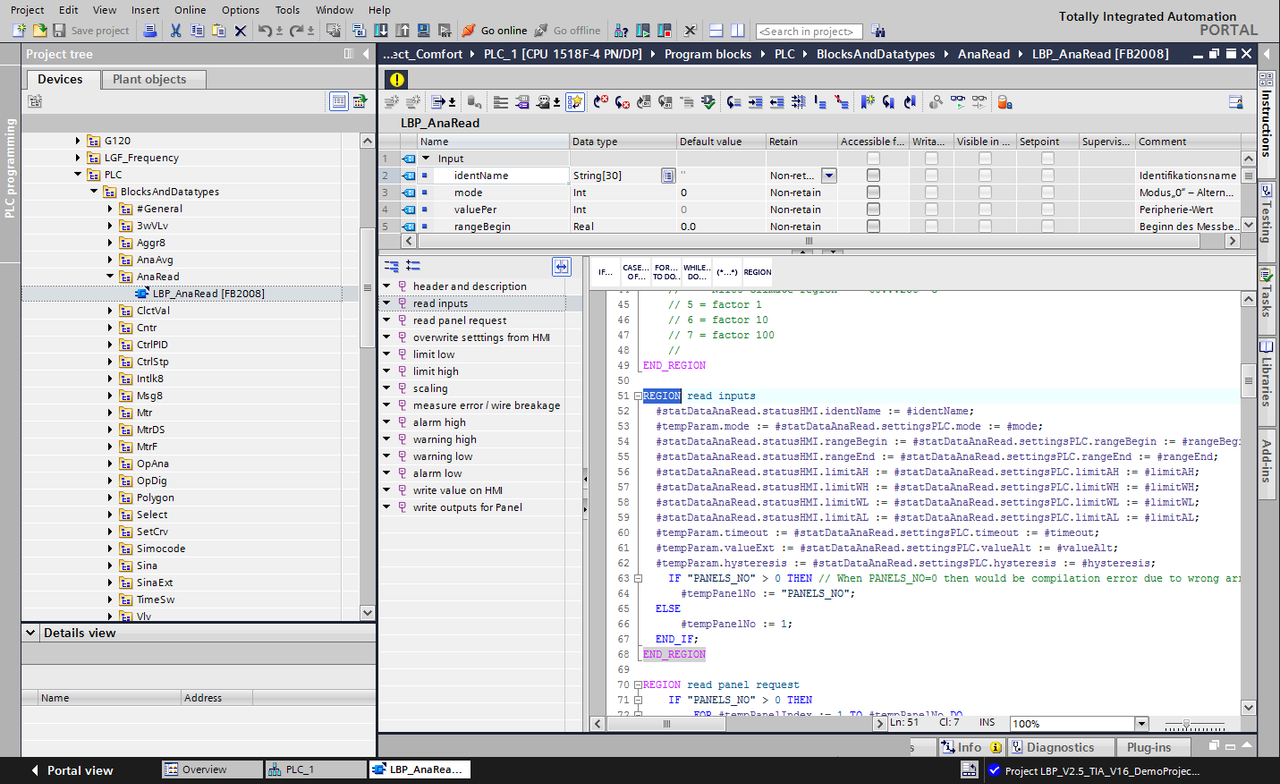Screen dimensions: 1280x784
Task: Click the Delete X icon in main toolbar
Action: click(x=240, y=31)
